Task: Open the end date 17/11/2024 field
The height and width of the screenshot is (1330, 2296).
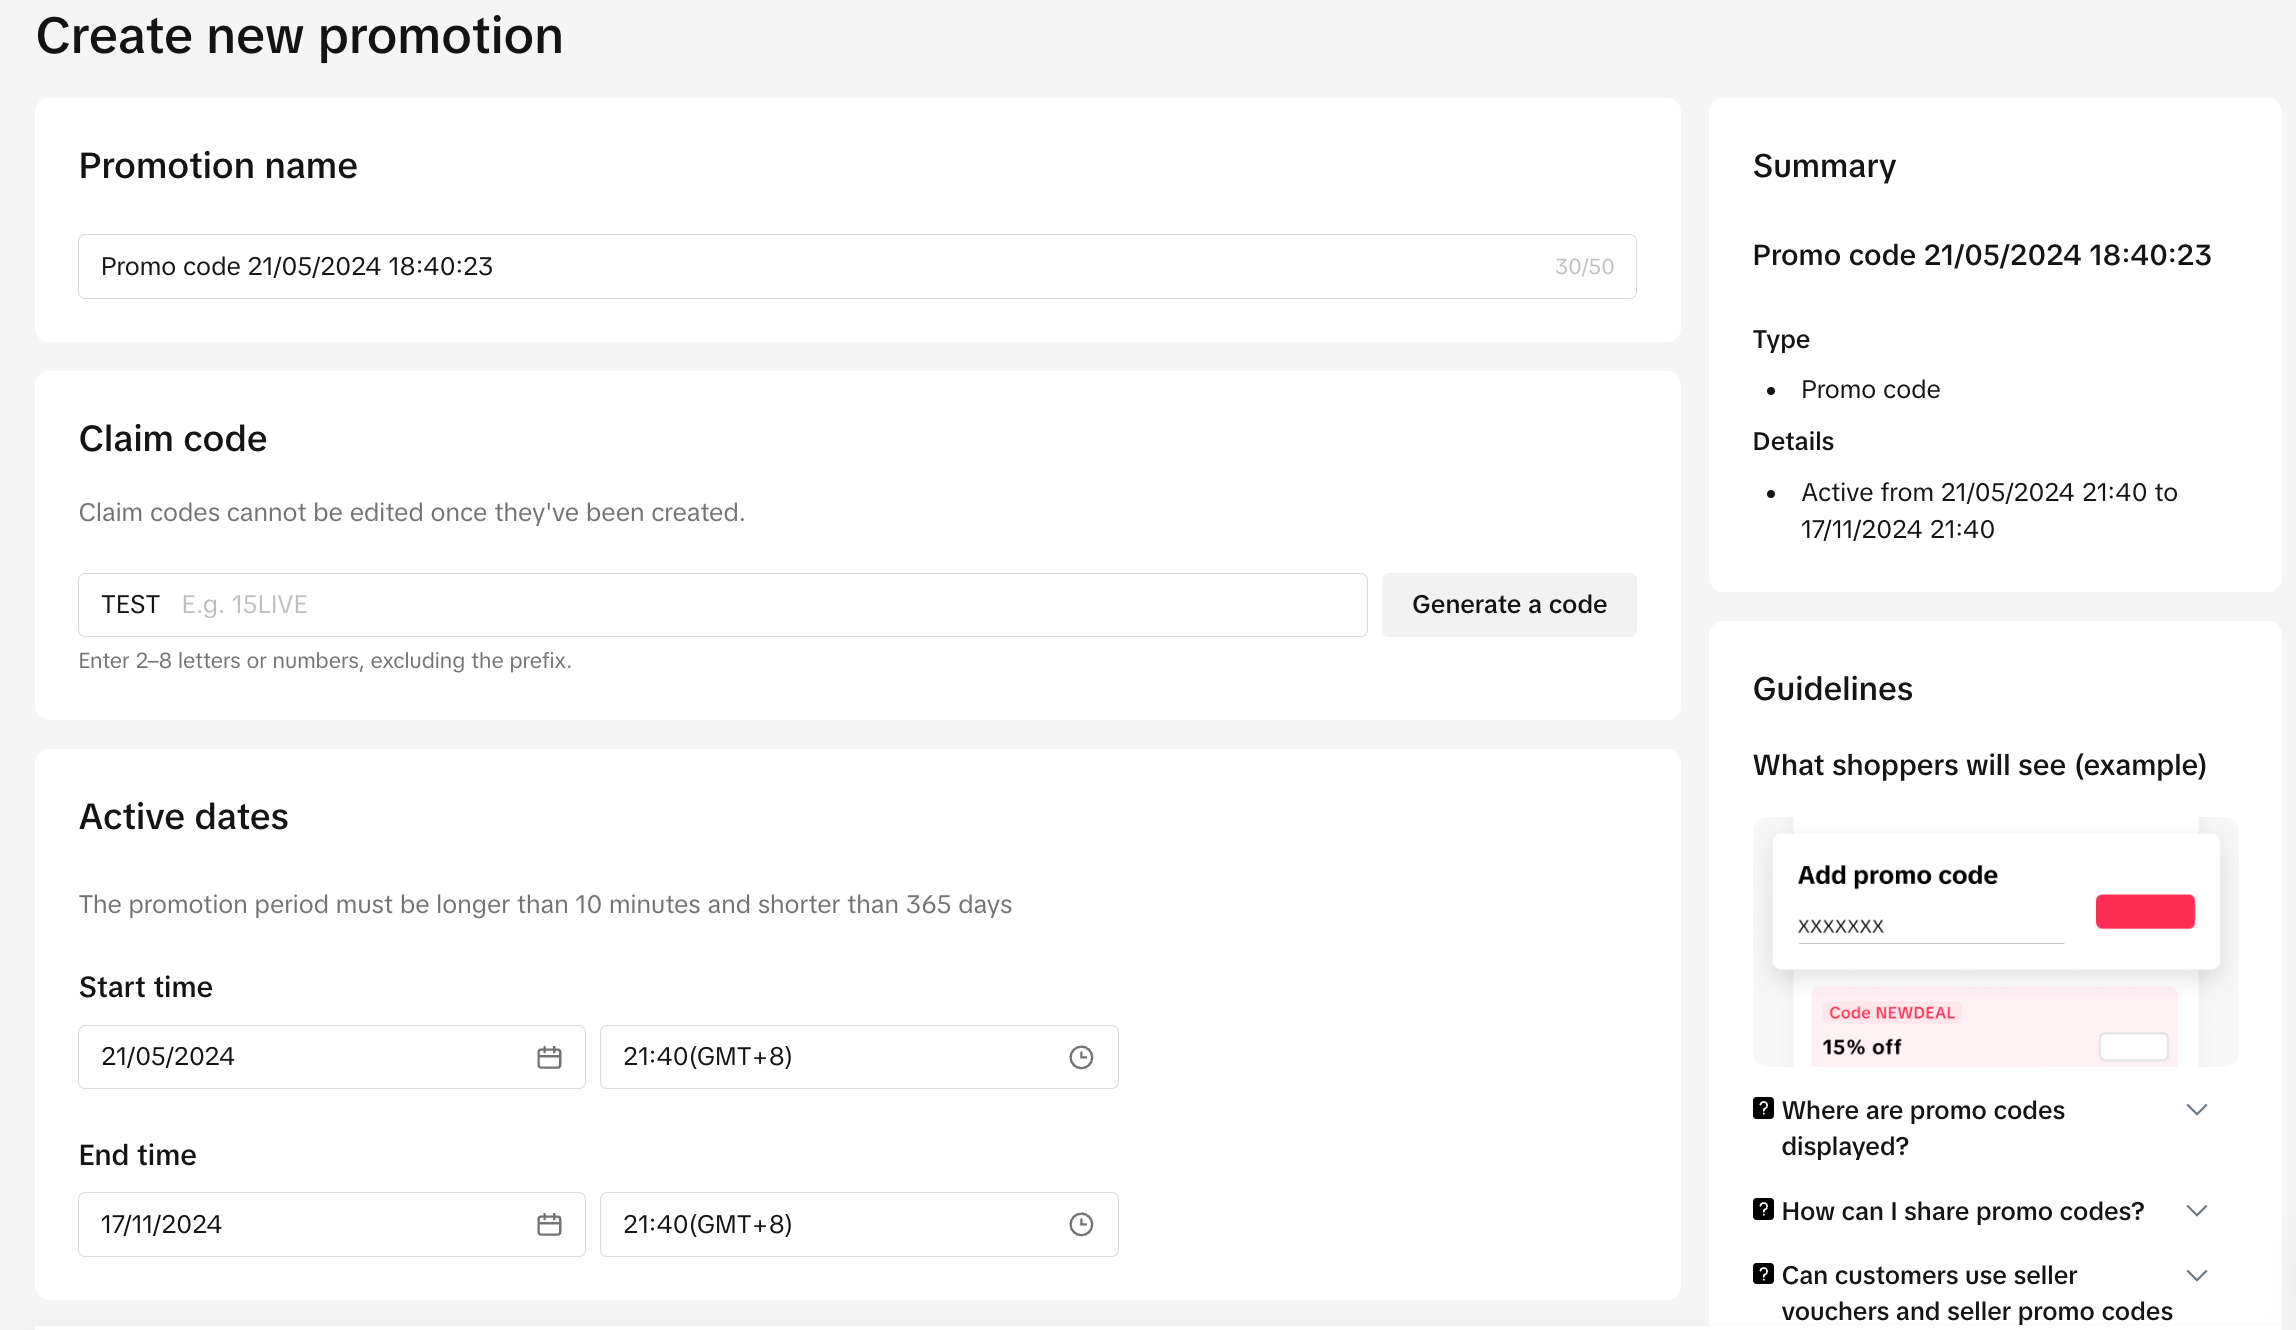Action: 300,1224
